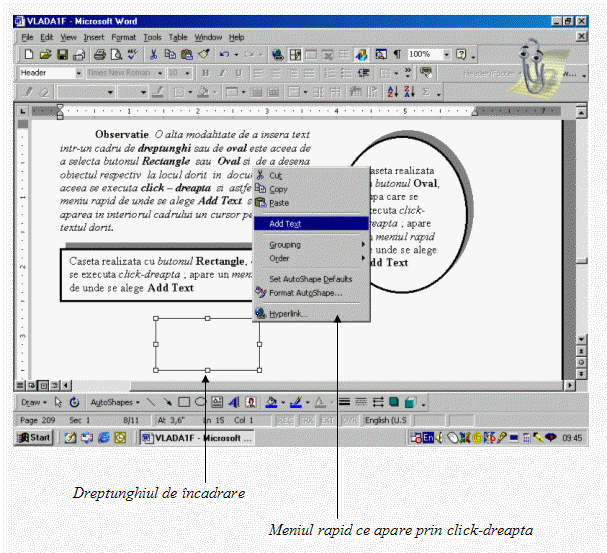Image resolution: width=607 pixels, height=553 pixels.
Task: Switch to Normal View button at bottom left
Action: point(20,385)
